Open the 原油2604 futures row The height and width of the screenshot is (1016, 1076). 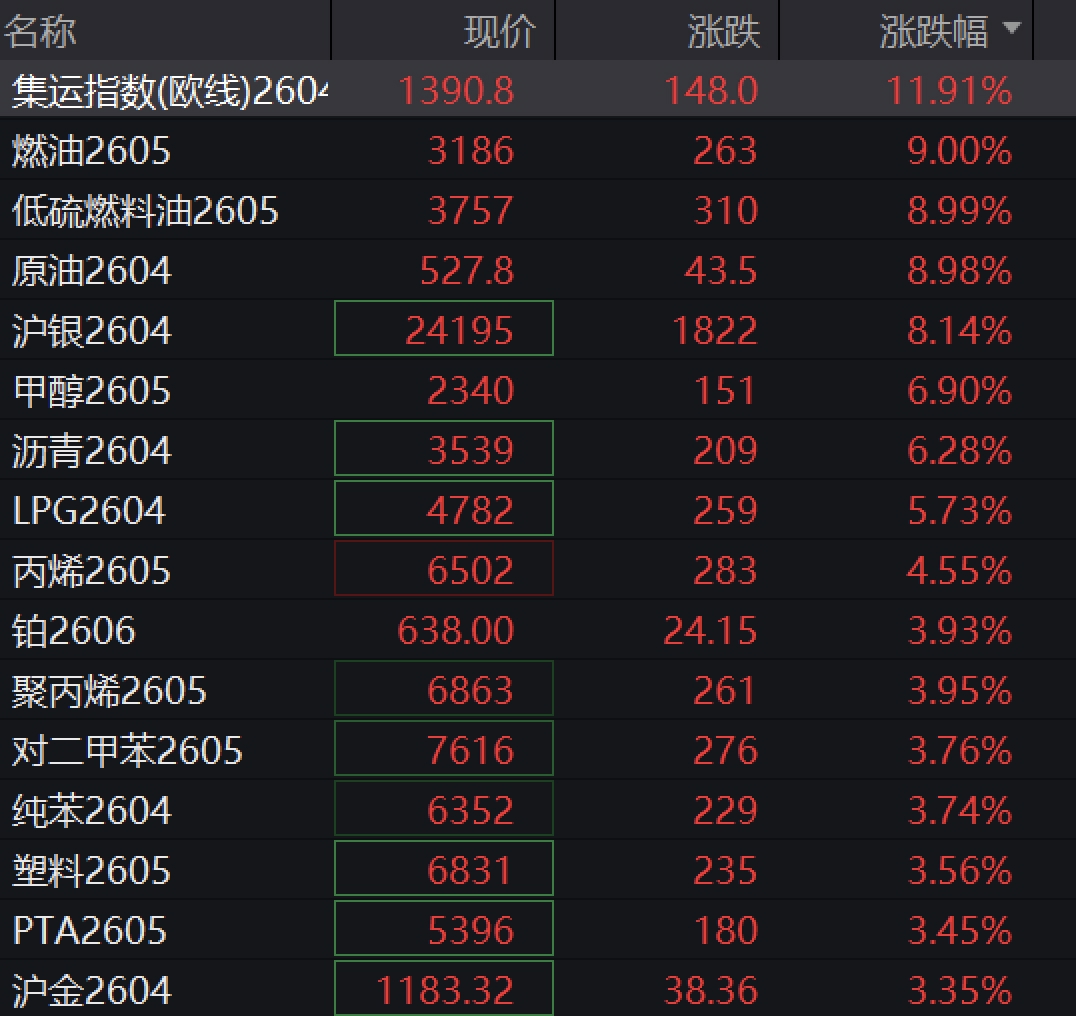pos(92,271)
